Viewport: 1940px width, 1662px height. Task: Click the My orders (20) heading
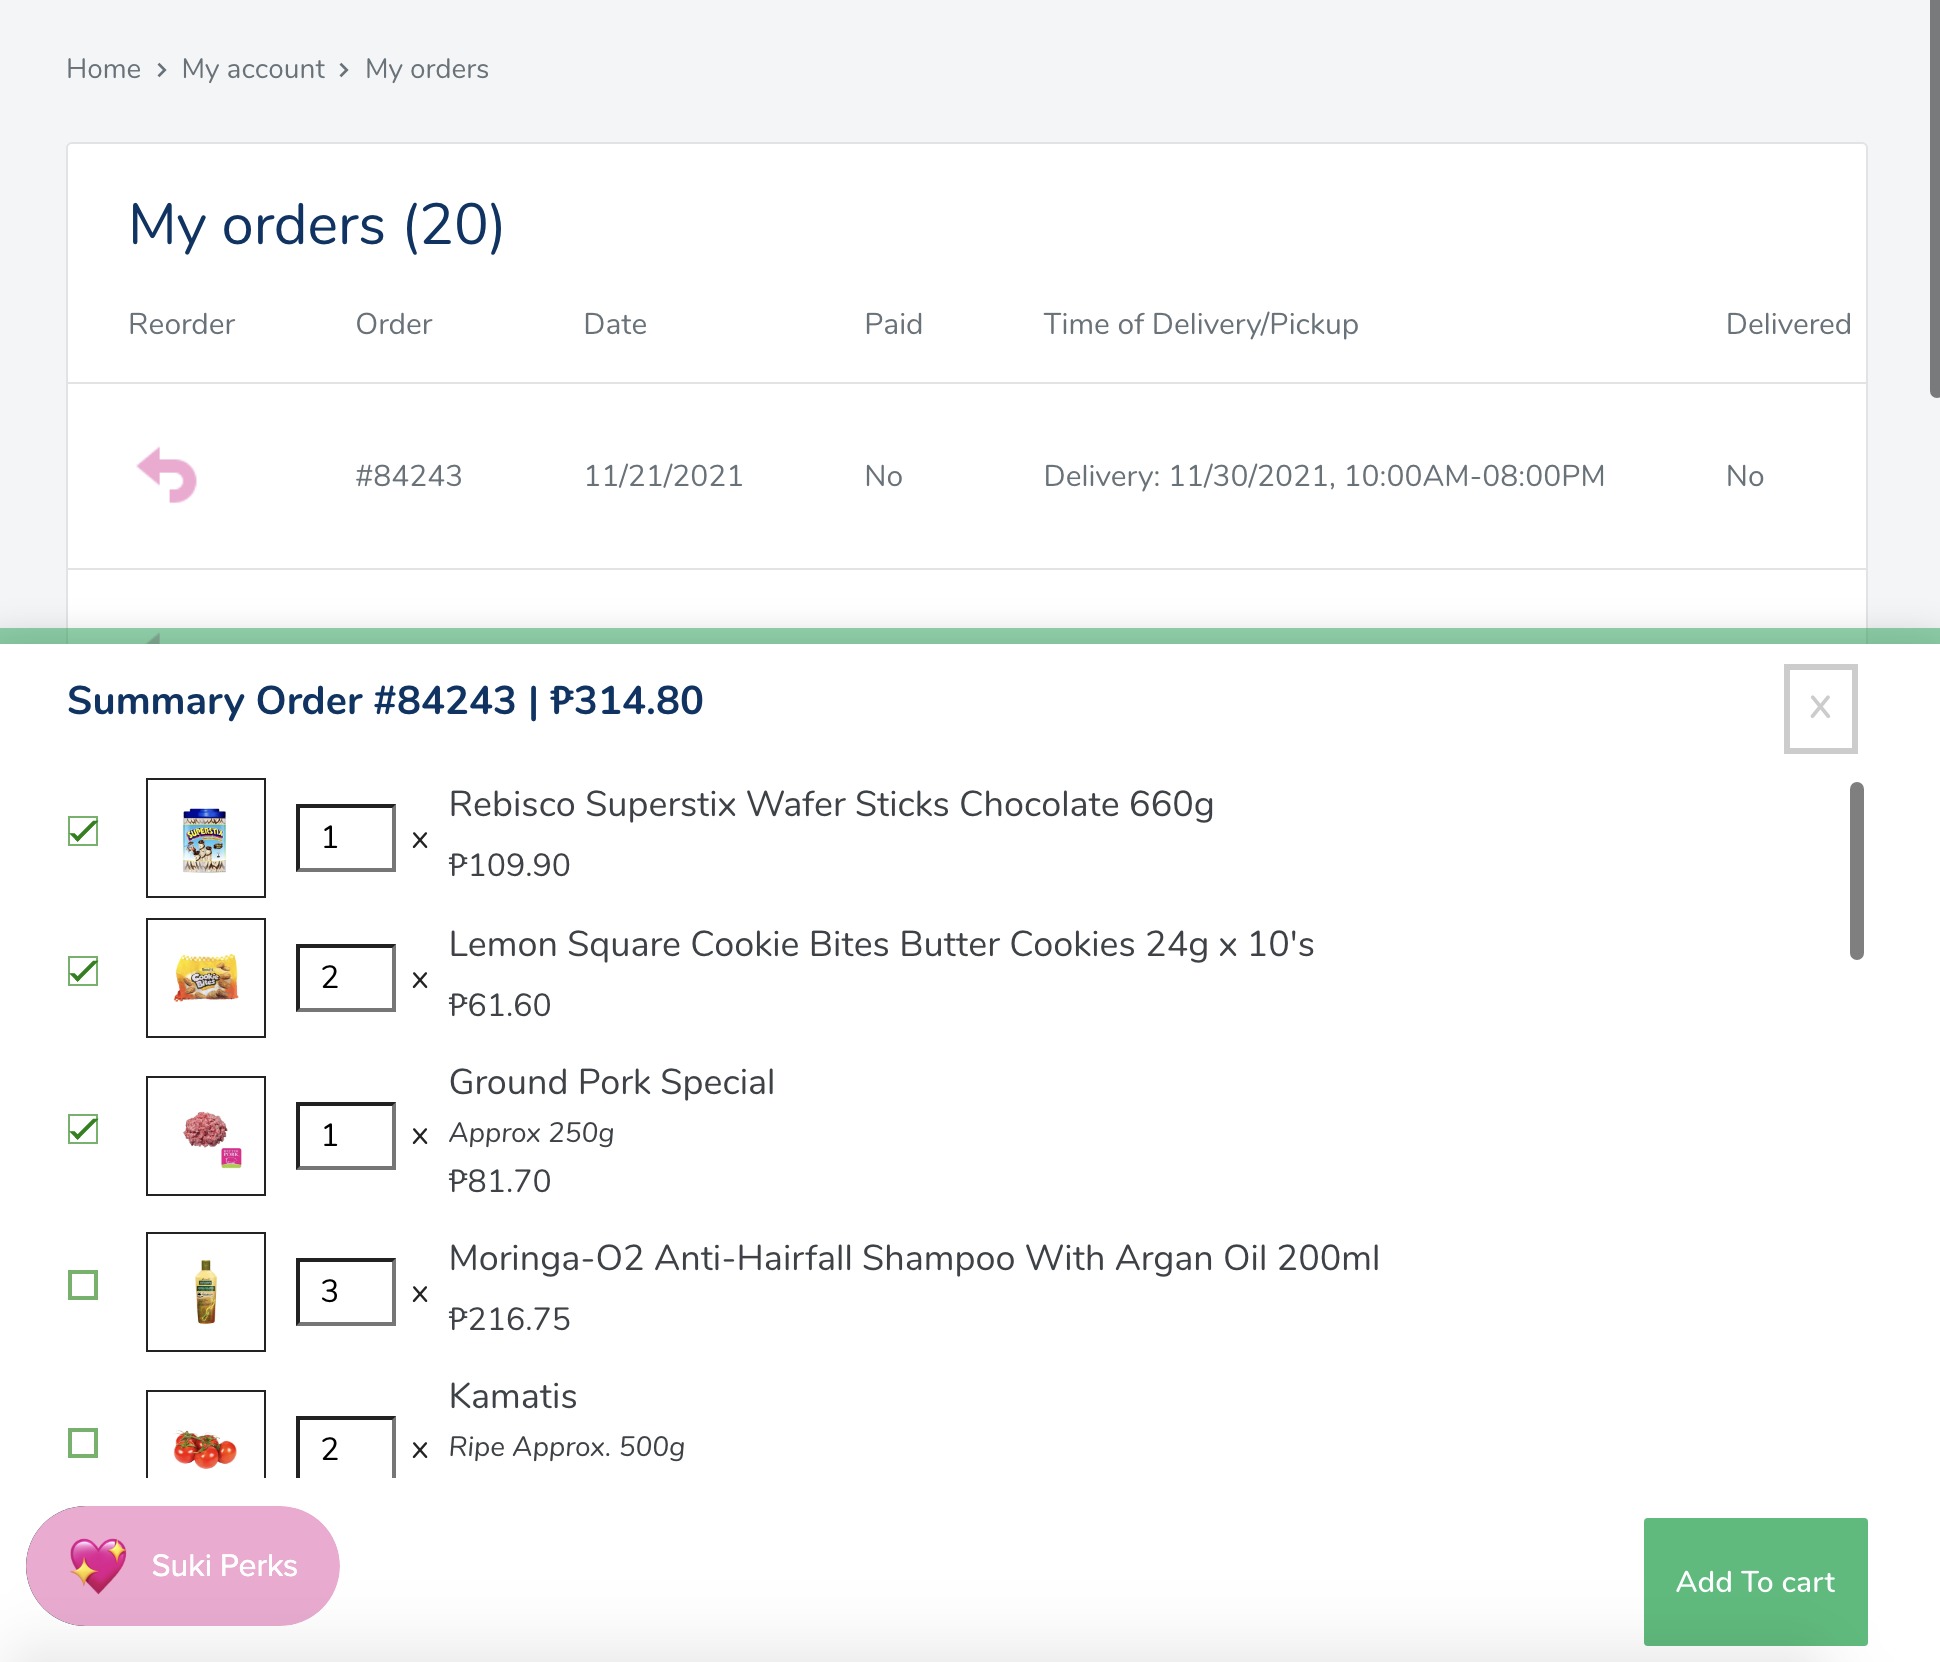(x=316, y=225)
